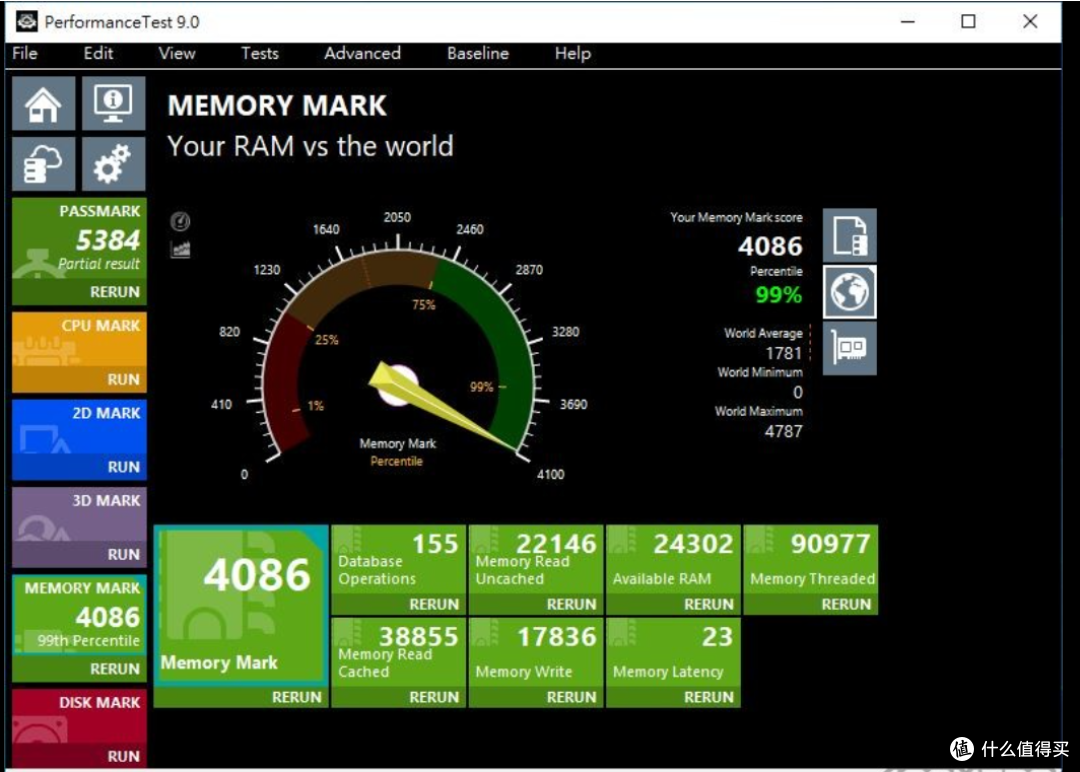The height and width of the screenshot is (772, 1080).
Task: Click the gauge needle on the Memory Mark dial
Action: point(441,408)
